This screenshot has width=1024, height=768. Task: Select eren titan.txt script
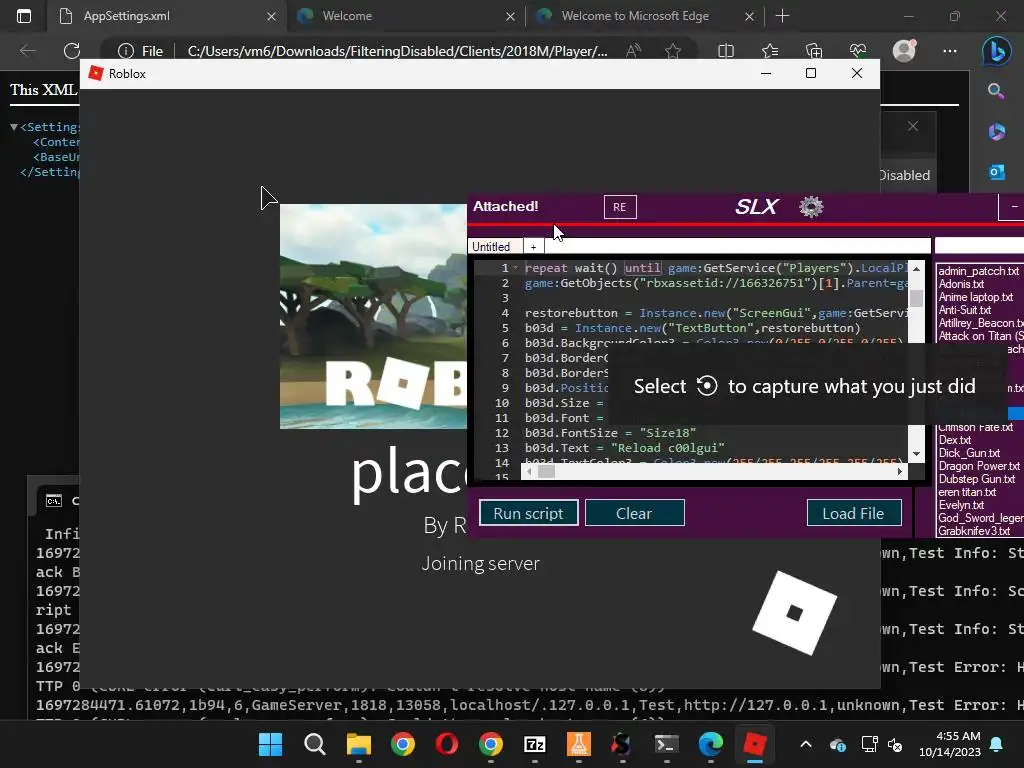pyautogui.click(x=967, y=492)
